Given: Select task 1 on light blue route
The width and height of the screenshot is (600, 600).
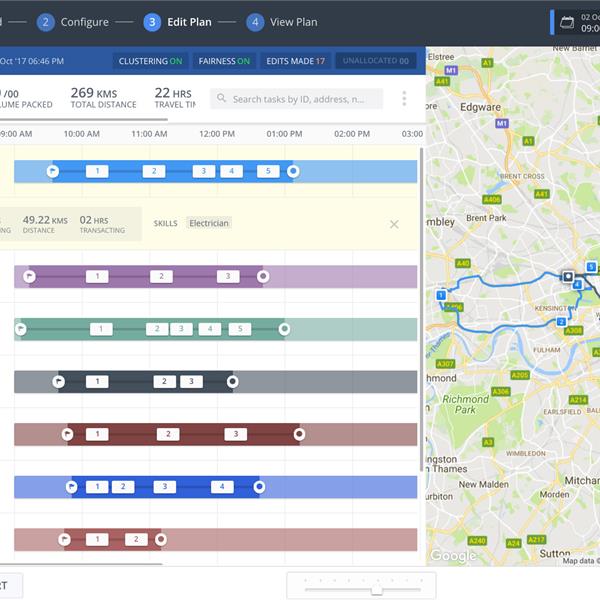Looking at the screenshot, I should (97, 171).
